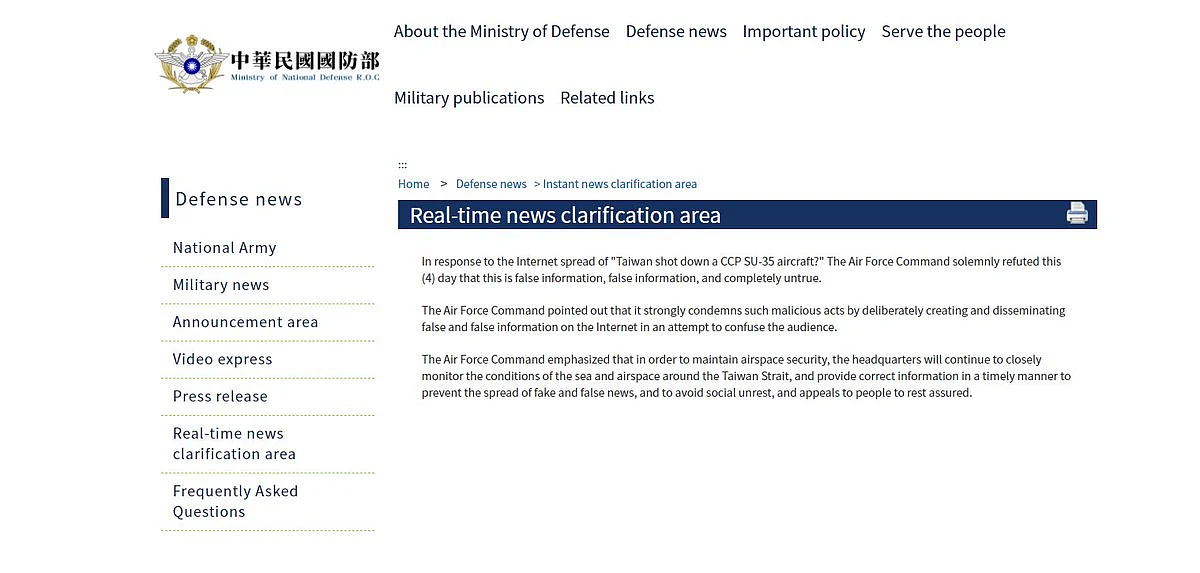Open National Army sidebar link
This screenshot has width=1200, height=573.
click(x=224, y=248)
